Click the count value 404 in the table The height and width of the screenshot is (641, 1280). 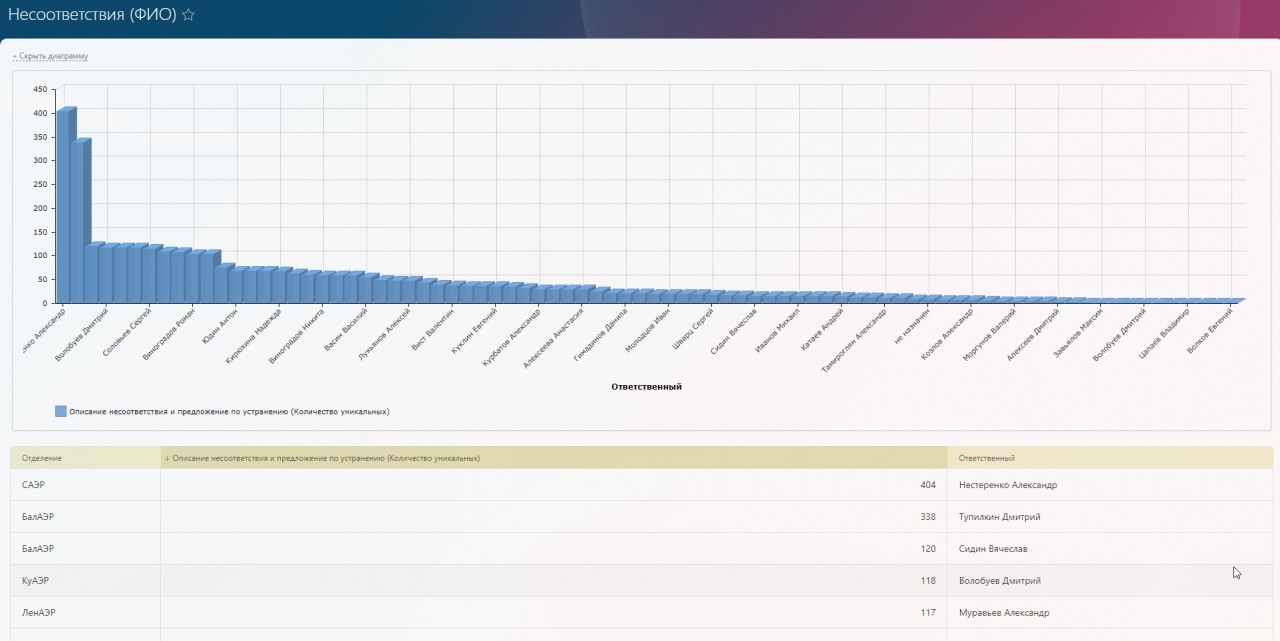927,485
